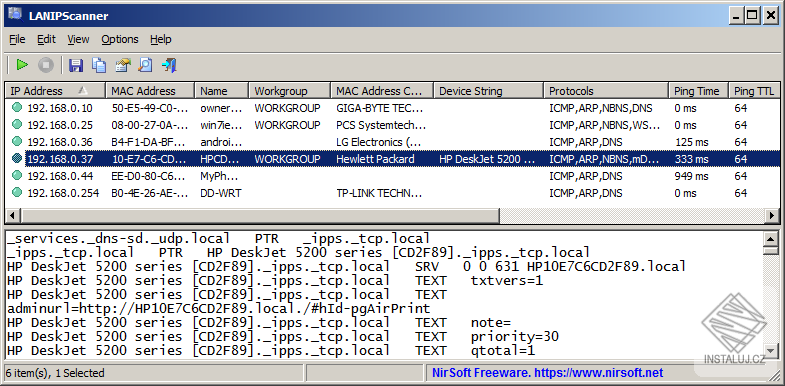Click the LANIPScanner title bar app icon

click(x=16, y=15)
